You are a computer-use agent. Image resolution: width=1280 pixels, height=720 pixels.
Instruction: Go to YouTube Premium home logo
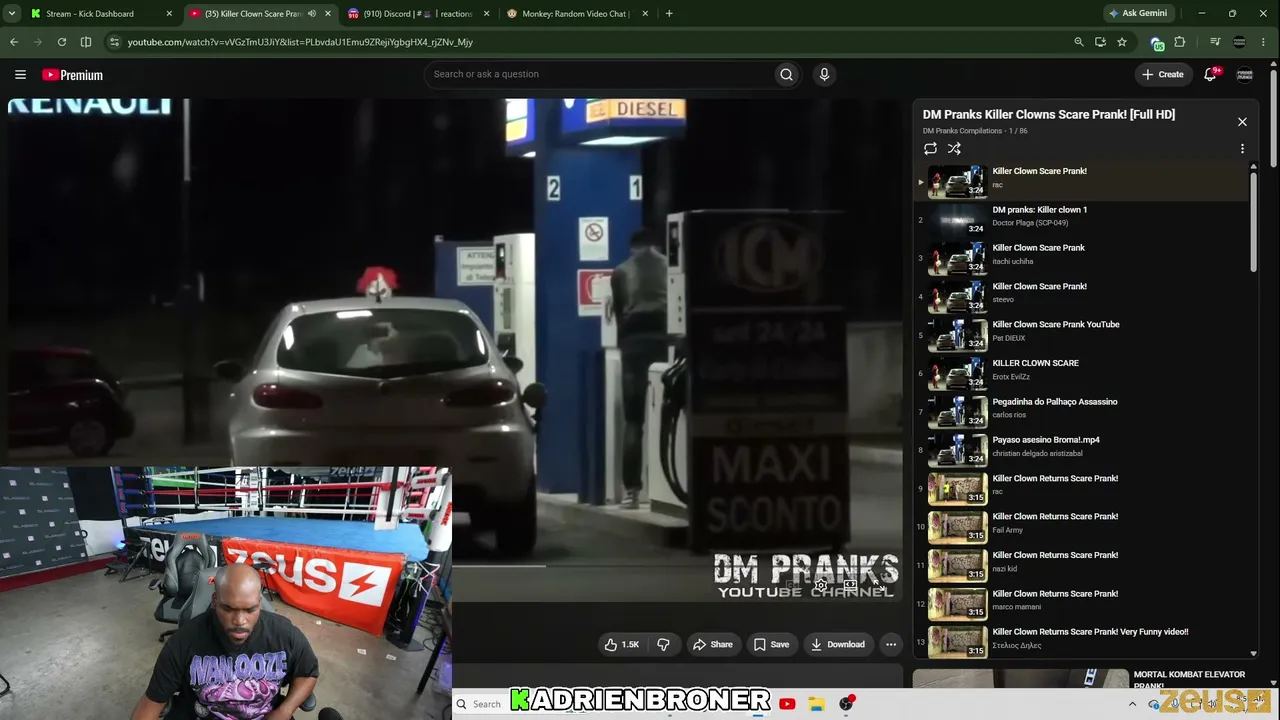click(72, 75)
